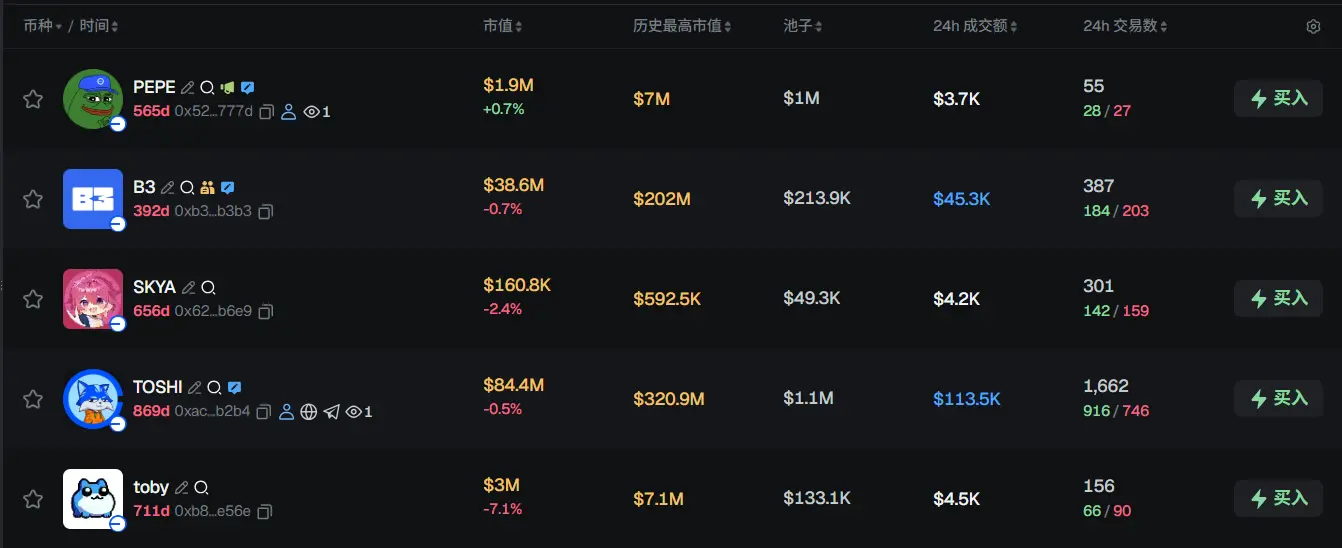Click 买入 button for B3

click(x=1278, y=199)
